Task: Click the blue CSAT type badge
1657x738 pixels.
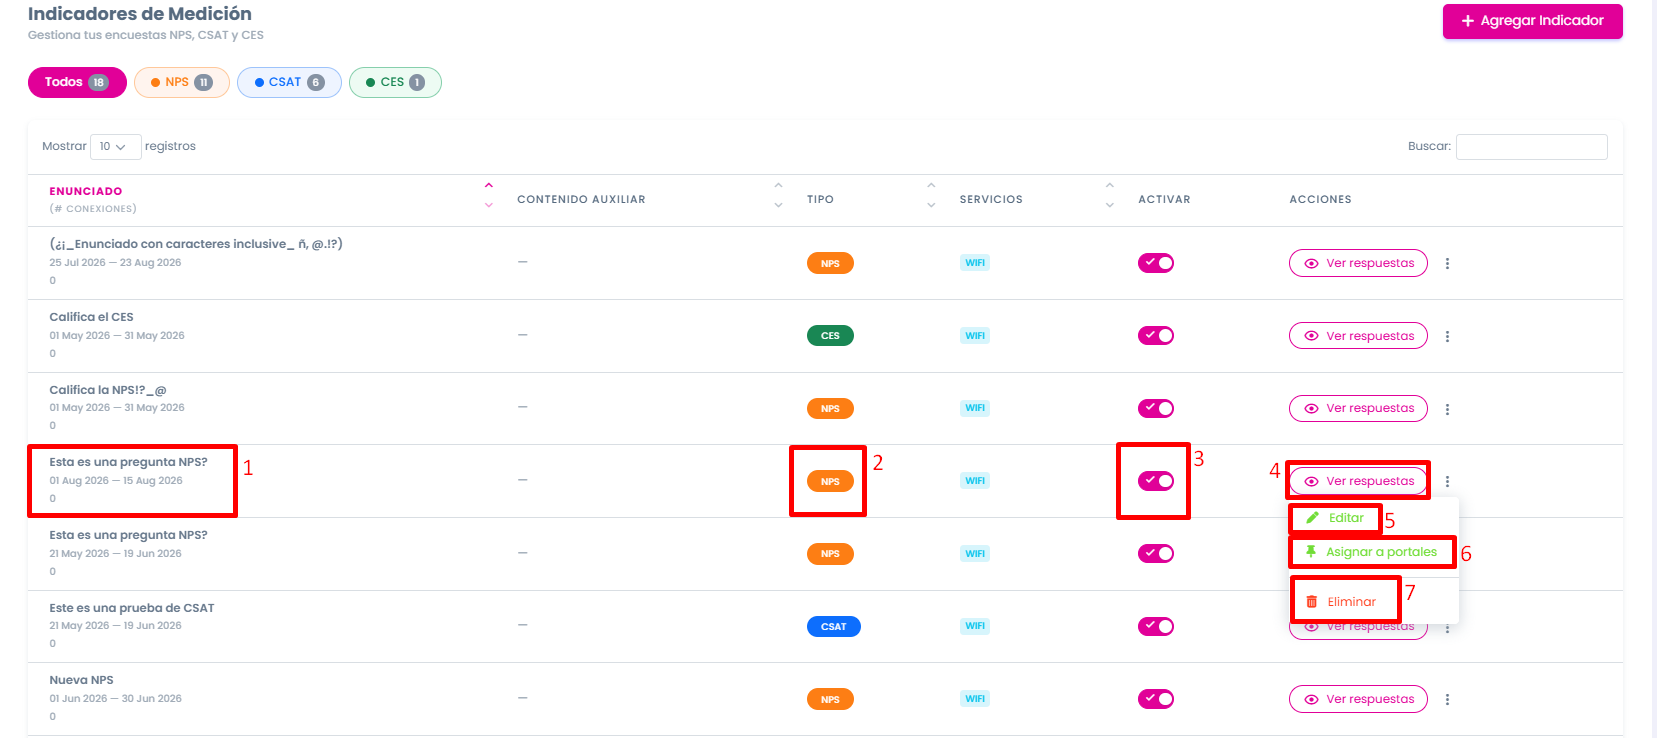Action: coord(834,627)
